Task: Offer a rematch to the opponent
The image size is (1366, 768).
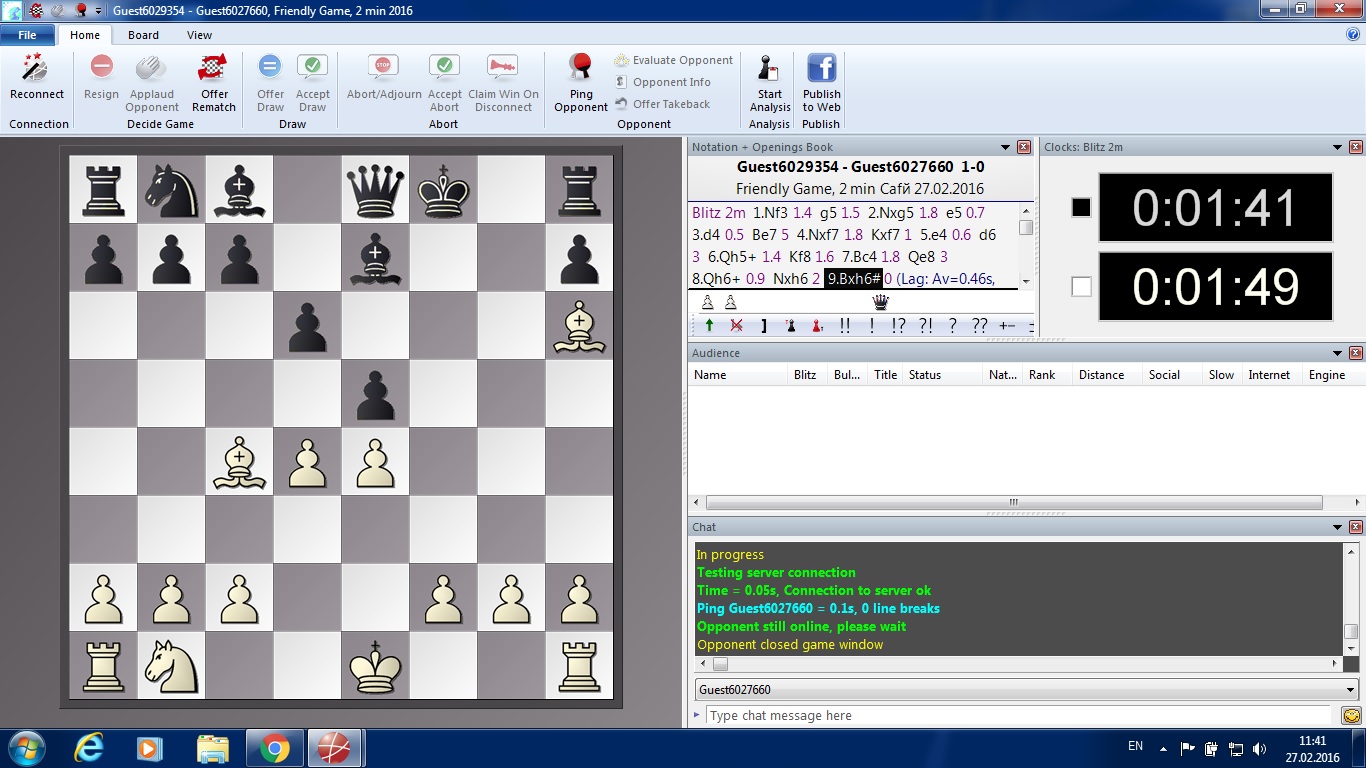Action: (214, 69)
